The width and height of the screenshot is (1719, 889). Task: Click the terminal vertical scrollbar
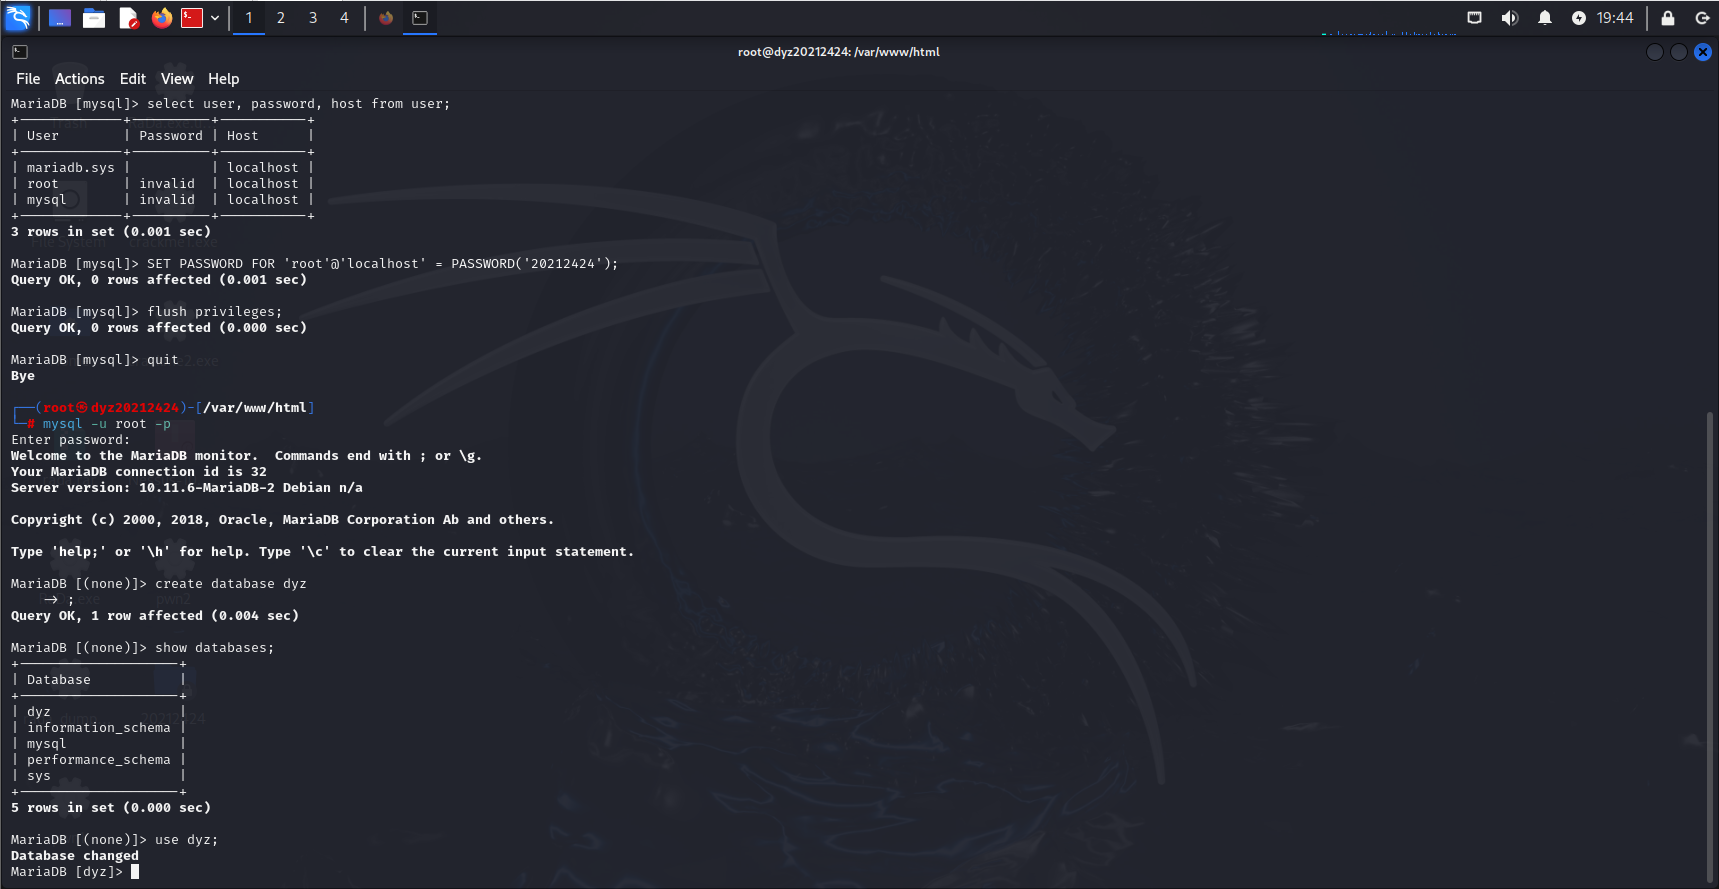(x=1710, y=646)
